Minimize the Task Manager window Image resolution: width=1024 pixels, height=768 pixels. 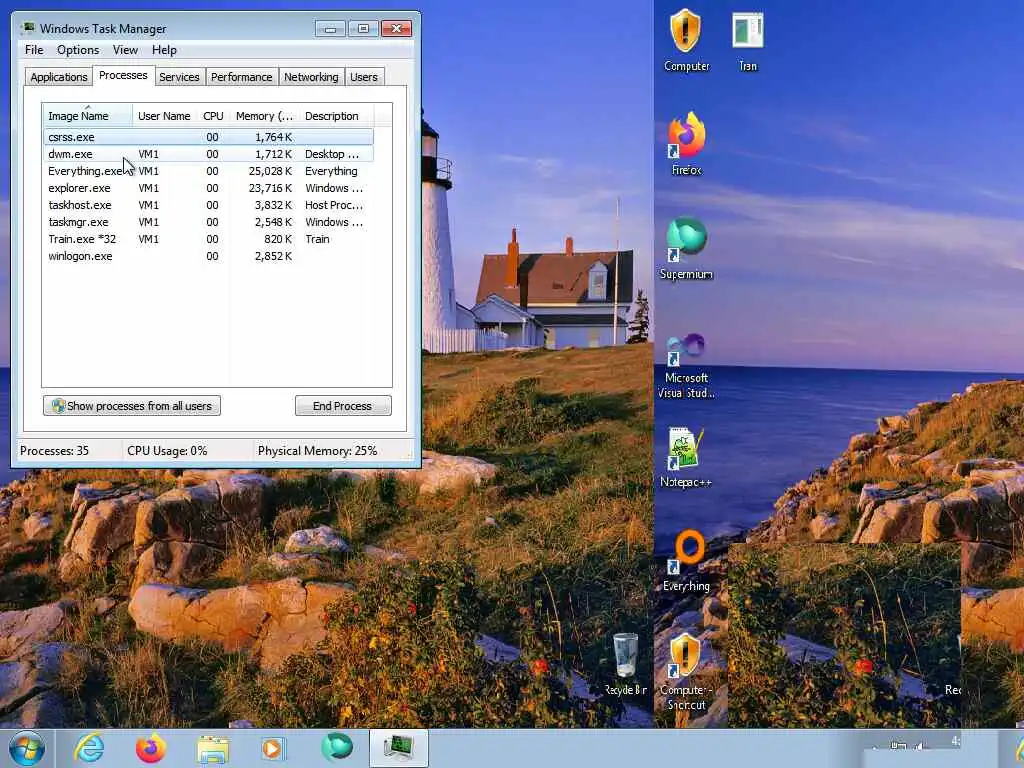(330, 29)
